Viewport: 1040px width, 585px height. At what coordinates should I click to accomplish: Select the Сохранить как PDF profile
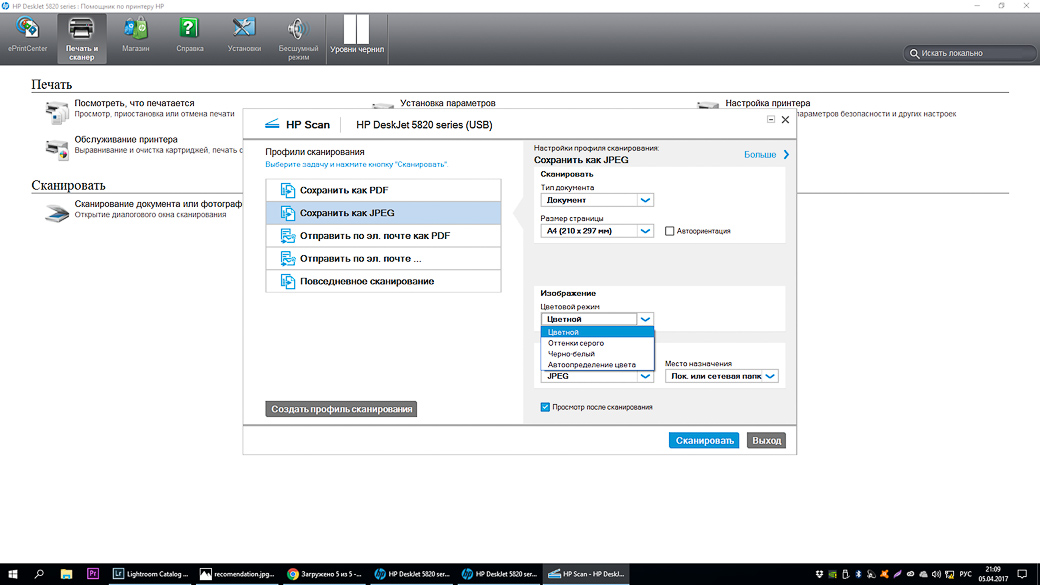tap(383, 190)
